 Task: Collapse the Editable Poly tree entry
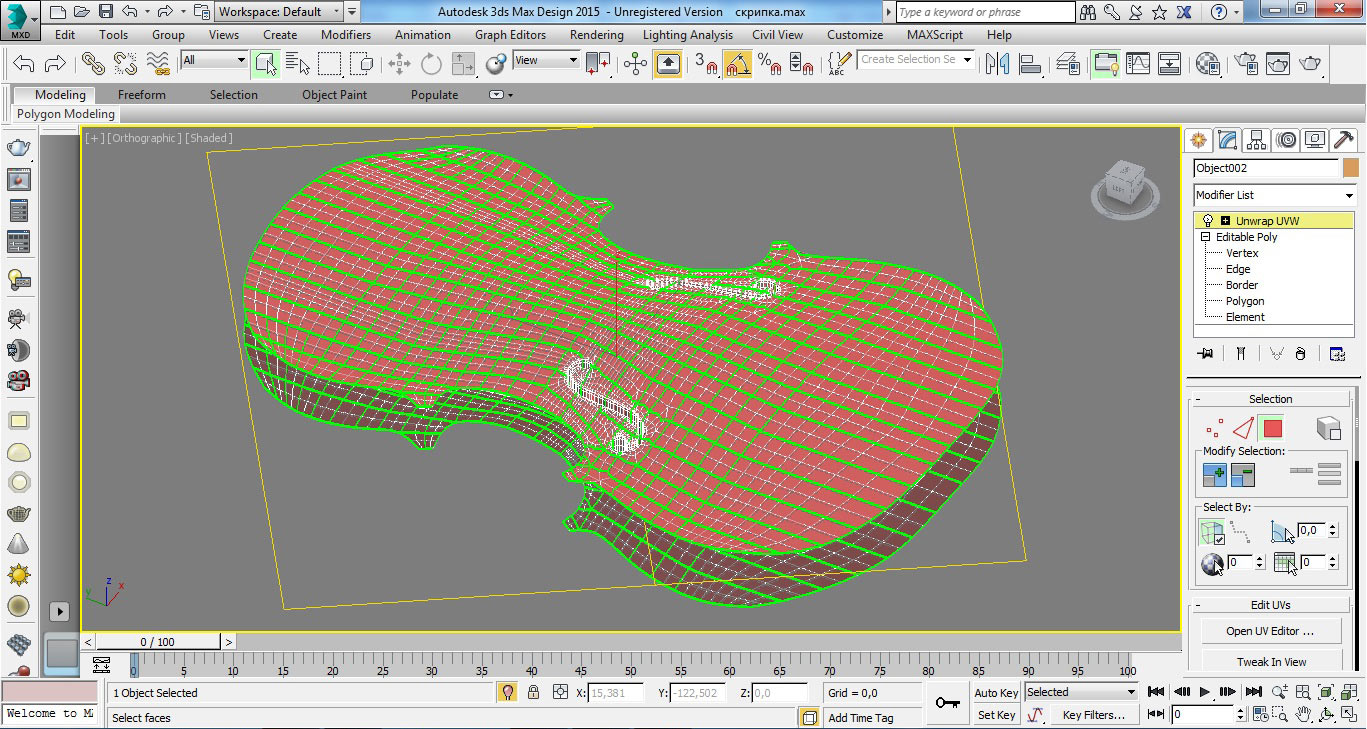click(1206, 237)
